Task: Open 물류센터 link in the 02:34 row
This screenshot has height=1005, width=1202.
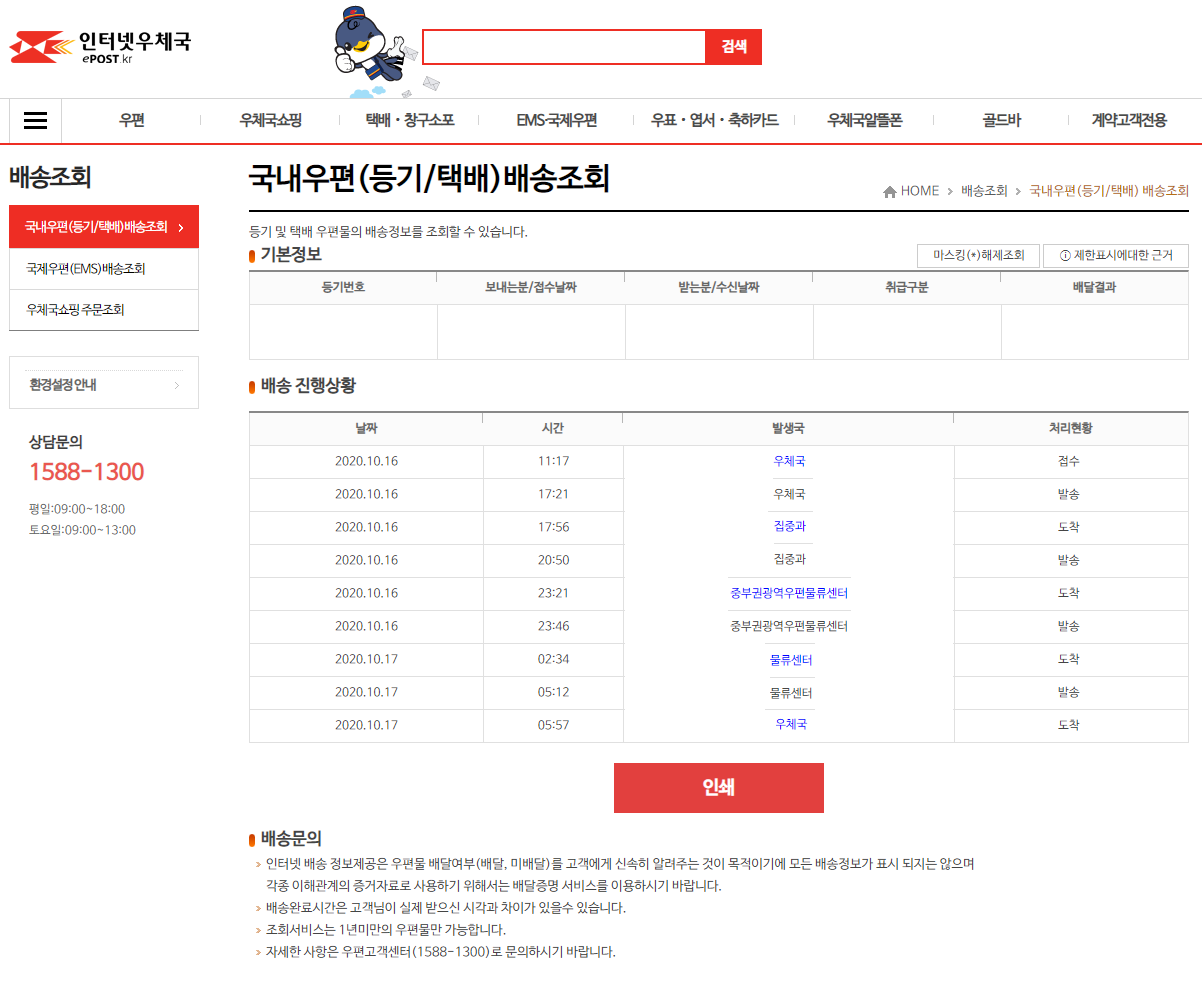Action: (x=790, y=660)
